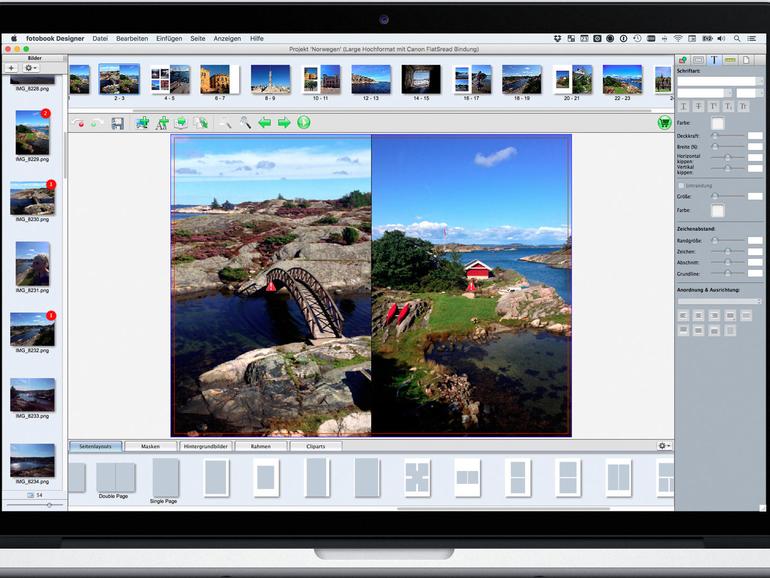Enable the Umrandung checkbox
The image size is (770, 578).
click(681, 186)
